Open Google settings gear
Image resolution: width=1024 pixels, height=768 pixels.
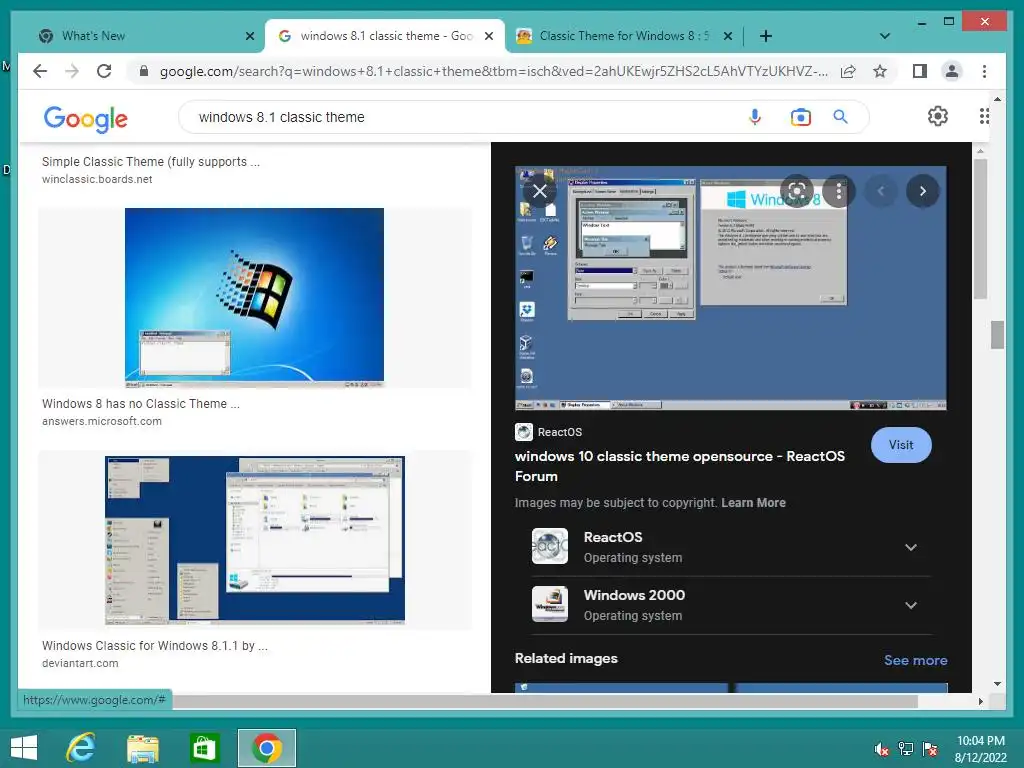click(938, 116)
